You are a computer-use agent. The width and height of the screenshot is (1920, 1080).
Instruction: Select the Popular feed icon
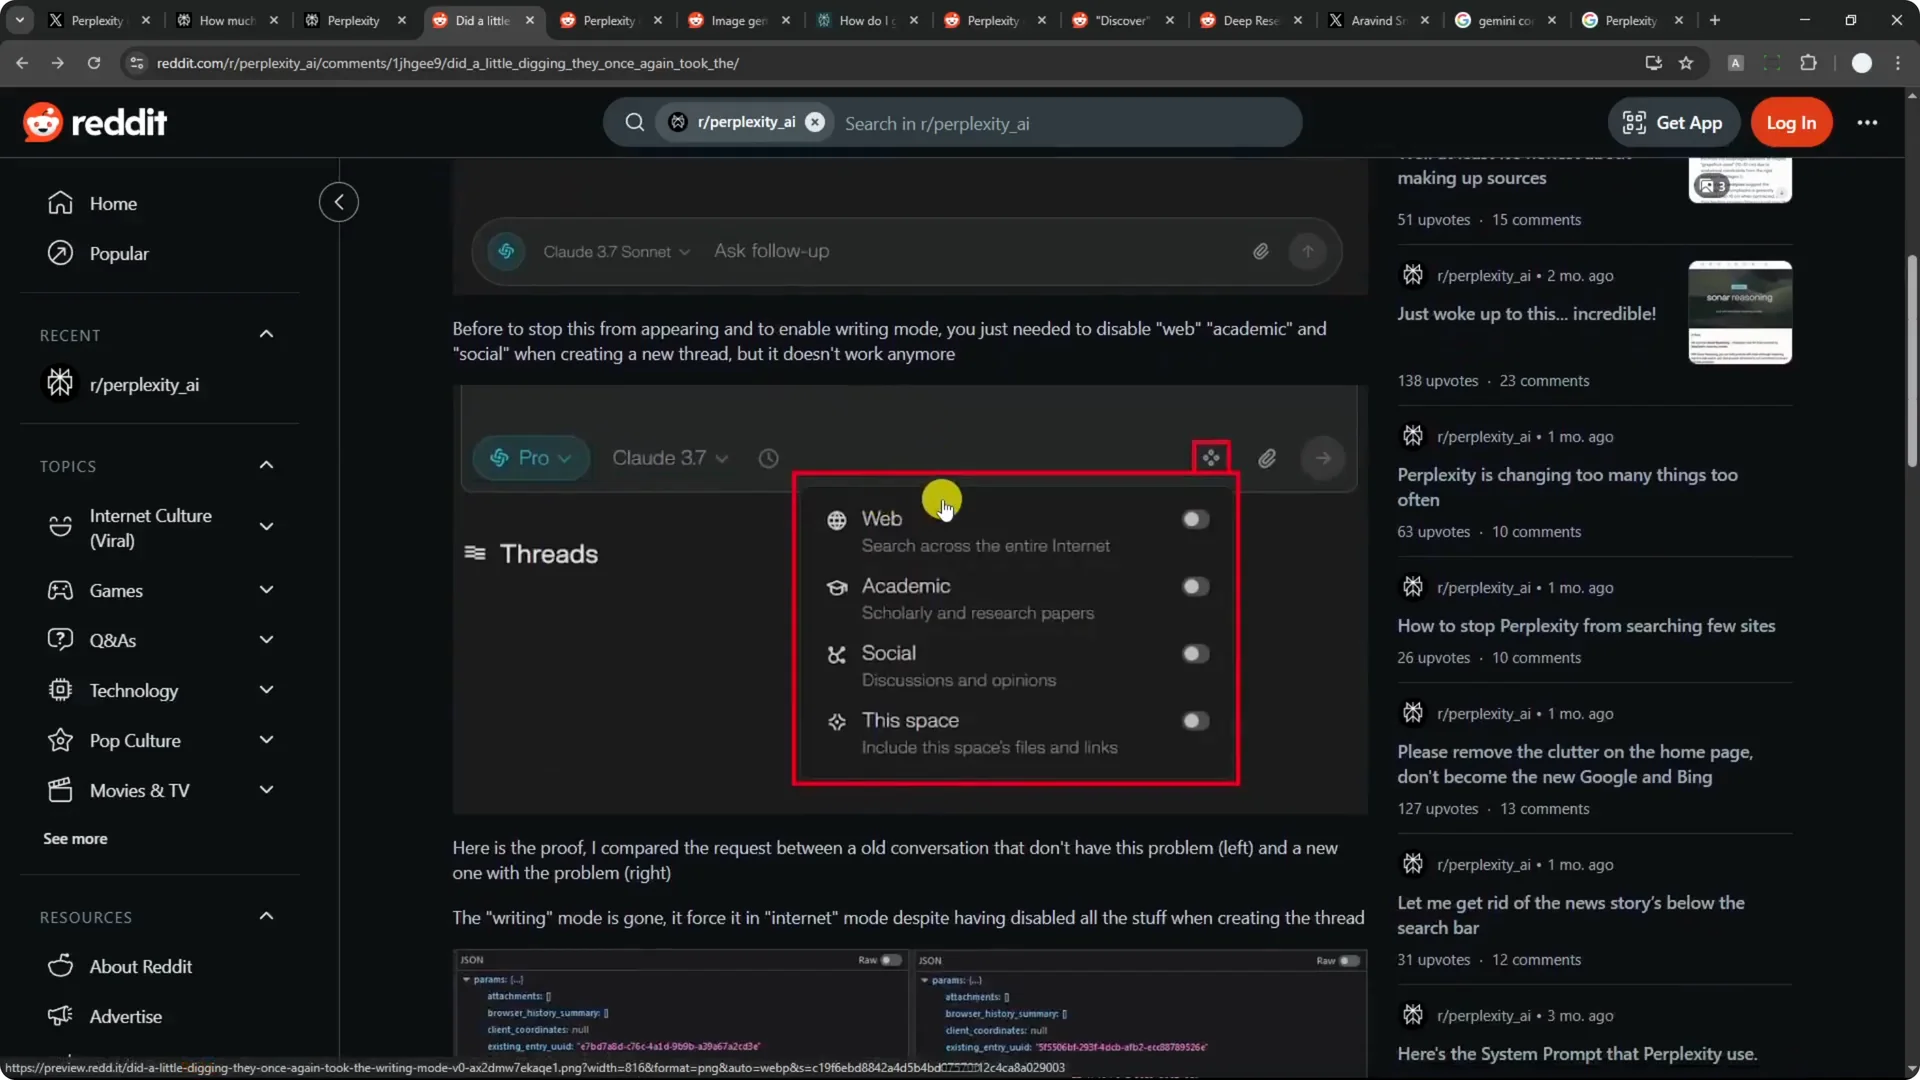click(x=59, y=252)
